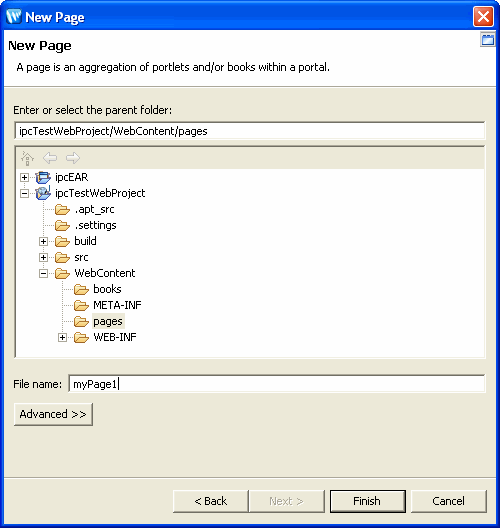This screenshot has height=528, width=500.
Task: Click the ipcTestWebProject web project icon
Action: pyautogui.click(x=43, y=193)
